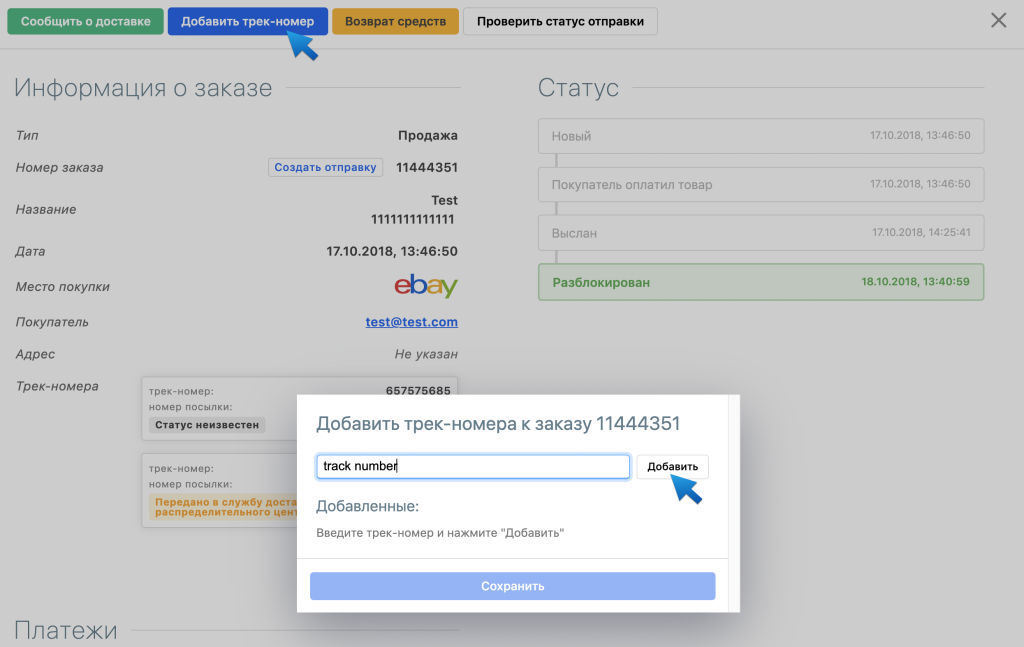Screen dimensions: 1024x647
Task: Click the 'Статус неизвестен' badge
Action: 207,425
